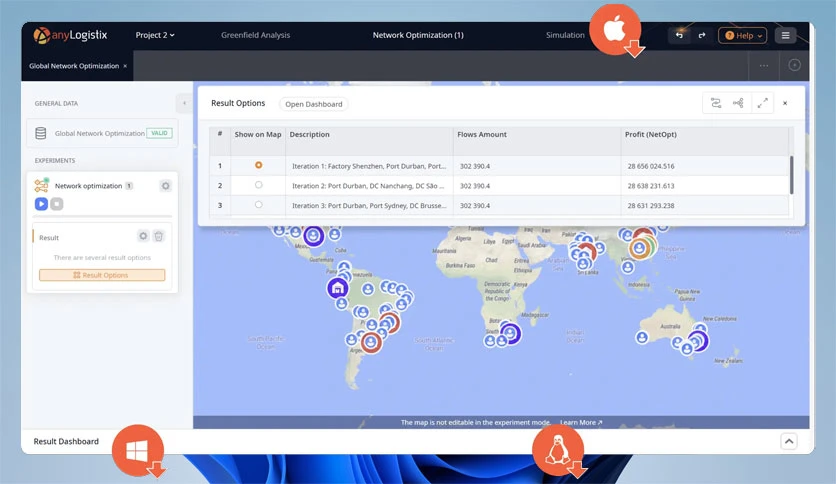
Task: Click the Iteration 1: Factory Shenzhen description
Action: click(369, 166)
